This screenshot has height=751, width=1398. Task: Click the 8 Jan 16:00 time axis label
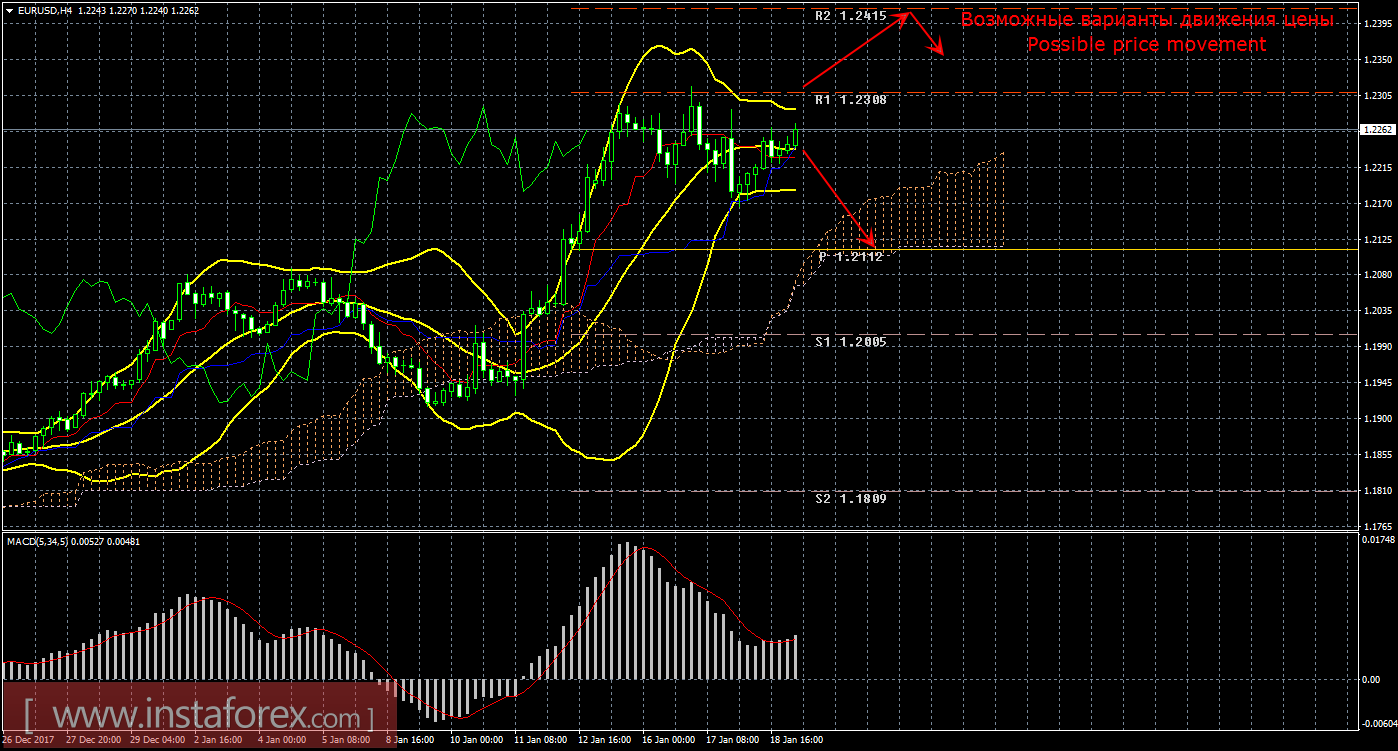pos(409,741)
